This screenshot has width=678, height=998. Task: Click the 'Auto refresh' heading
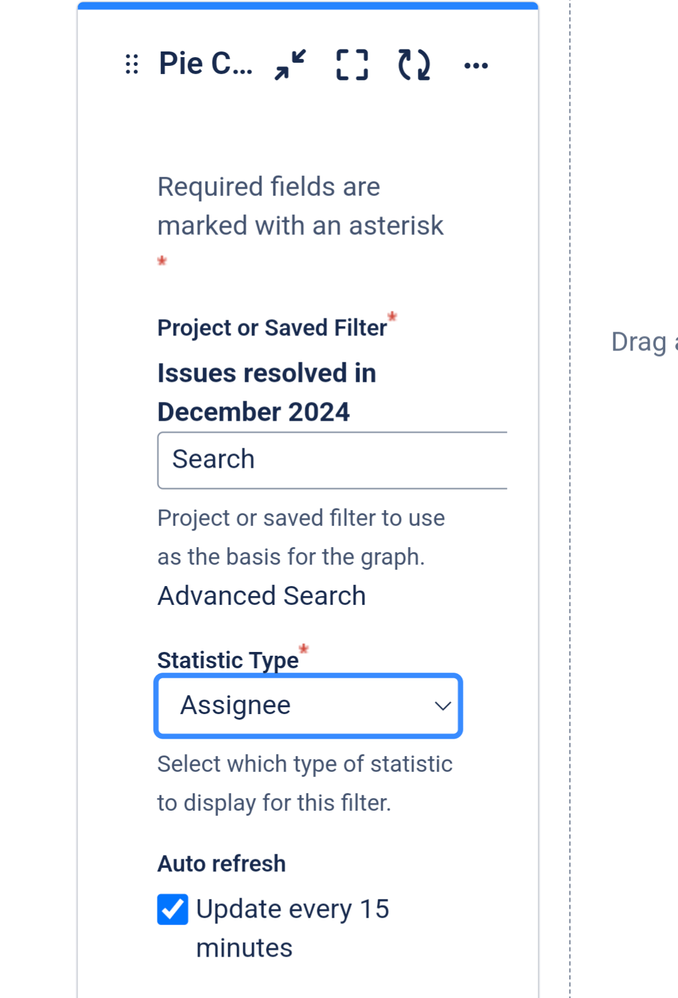[x=221, y=864]
